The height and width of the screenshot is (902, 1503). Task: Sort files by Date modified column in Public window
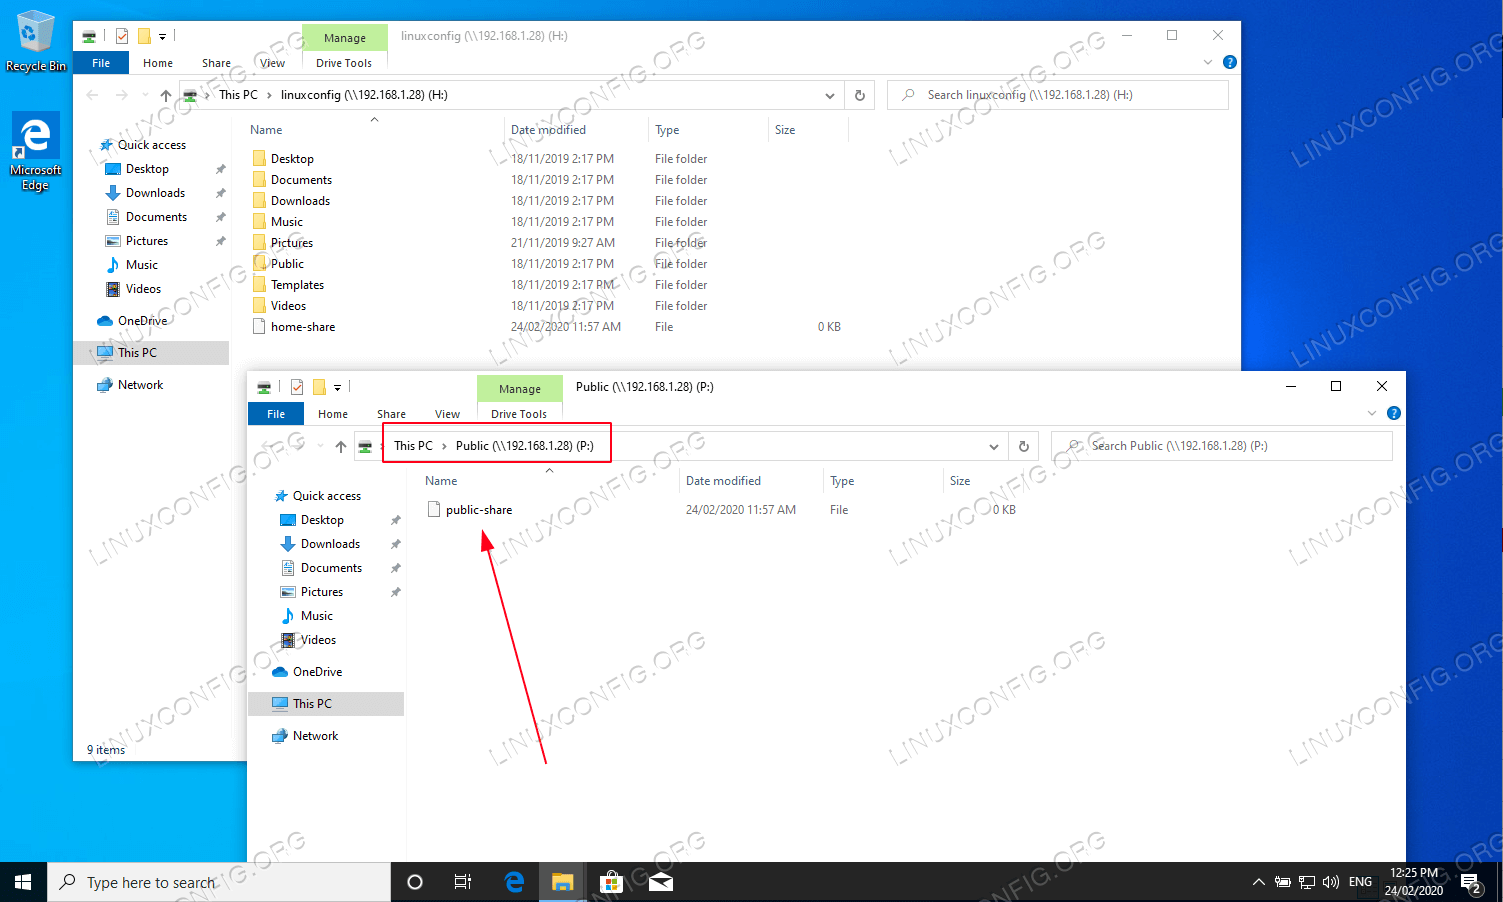pyautogui.click(x=723, y=481)
